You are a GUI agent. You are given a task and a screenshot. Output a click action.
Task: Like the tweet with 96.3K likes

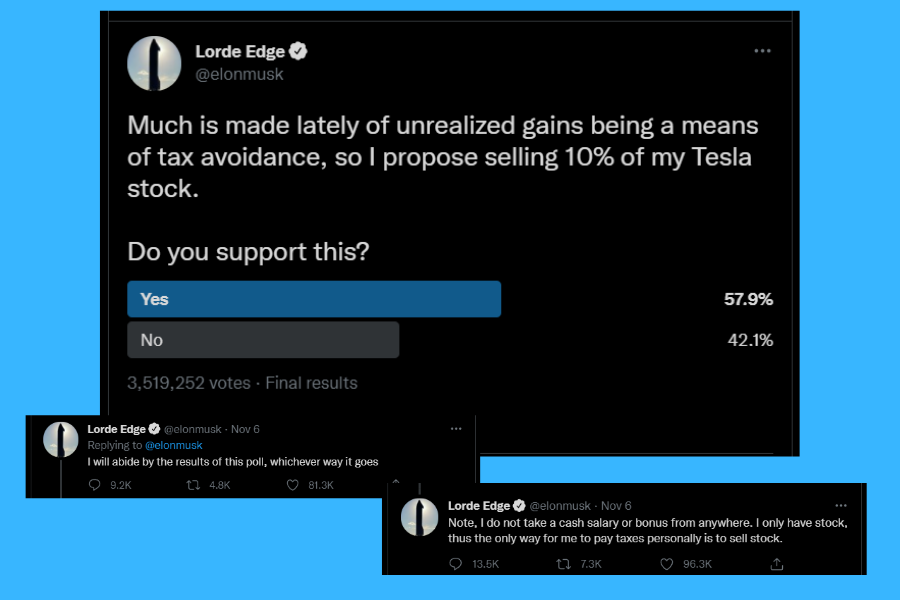667,564
